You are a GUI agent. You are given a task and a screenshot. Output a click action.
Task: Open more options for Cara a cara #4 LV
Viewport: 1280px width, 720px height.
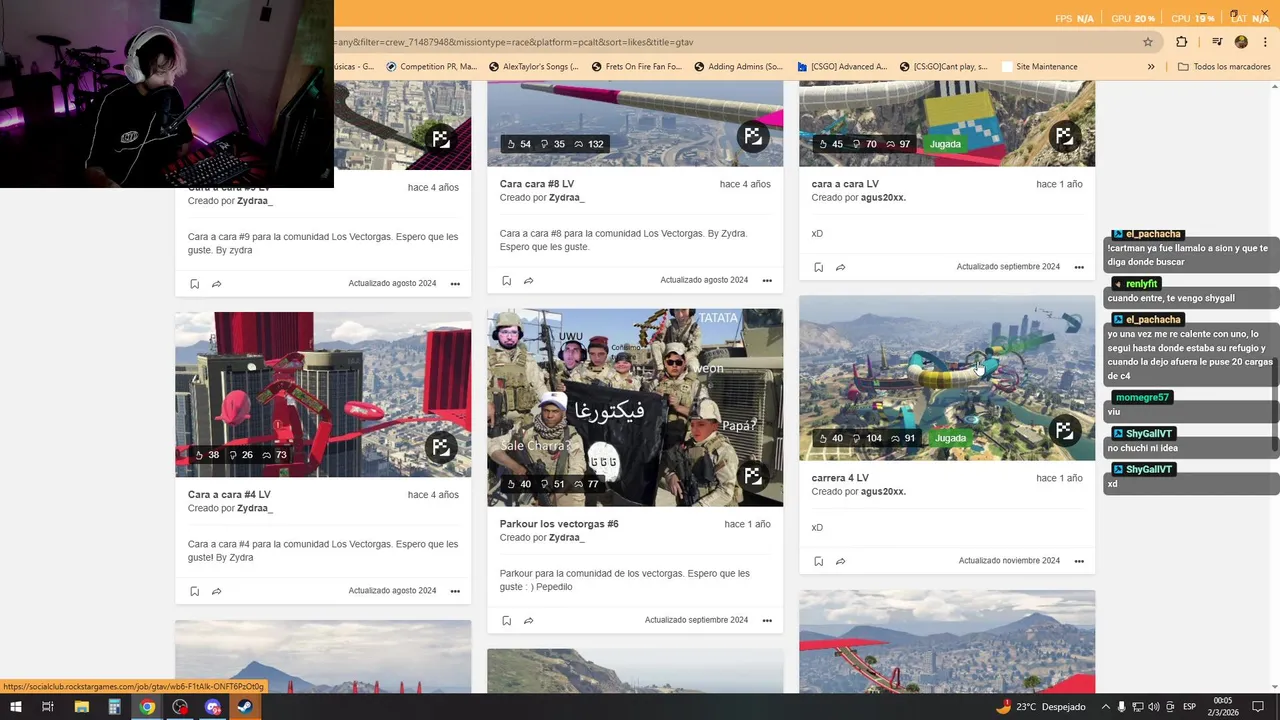coord(455,591)
